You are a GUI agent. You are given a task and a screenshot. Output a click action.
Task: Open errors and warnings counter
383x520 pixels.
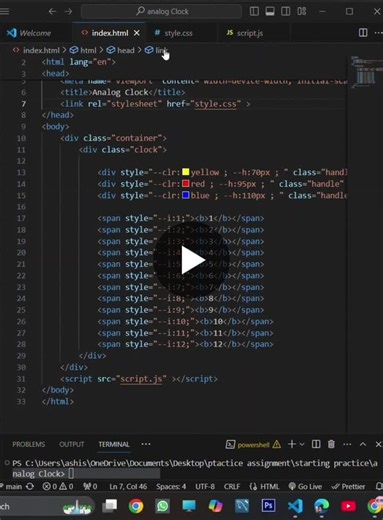[x=58, y=486]
